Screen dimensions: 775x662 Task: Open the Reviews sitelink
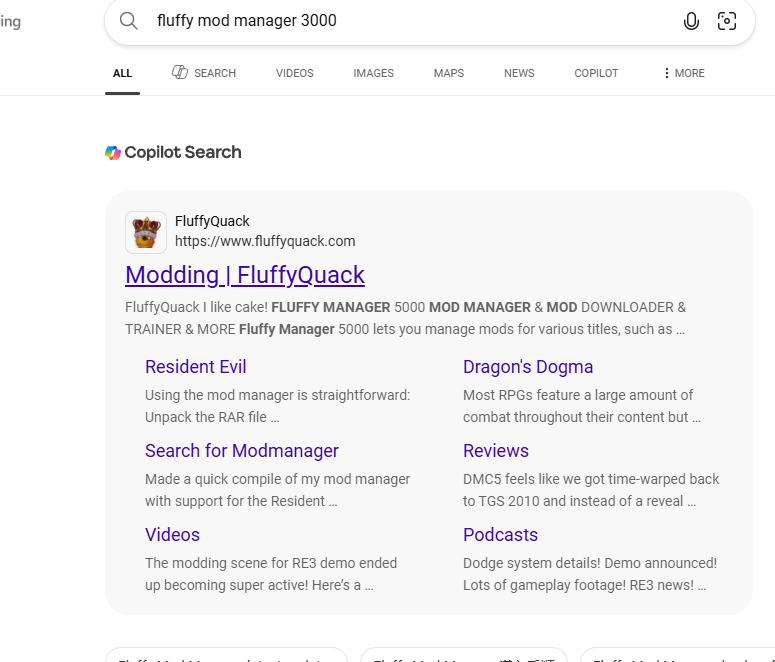(496, 451)
